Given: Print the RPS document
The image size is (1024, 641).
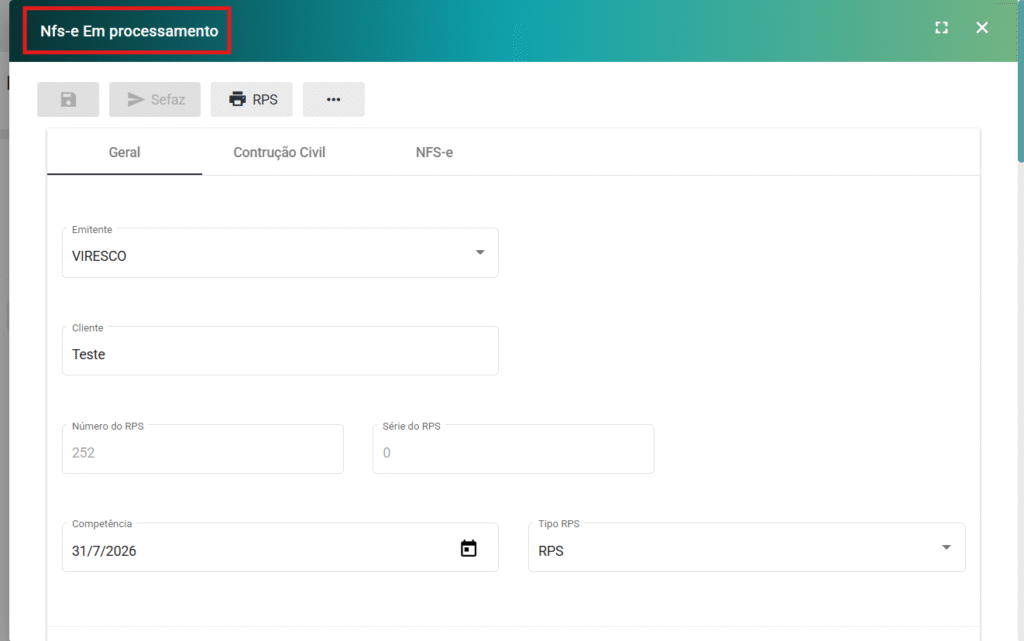Looking at the screenshot, I should [251, 99].
